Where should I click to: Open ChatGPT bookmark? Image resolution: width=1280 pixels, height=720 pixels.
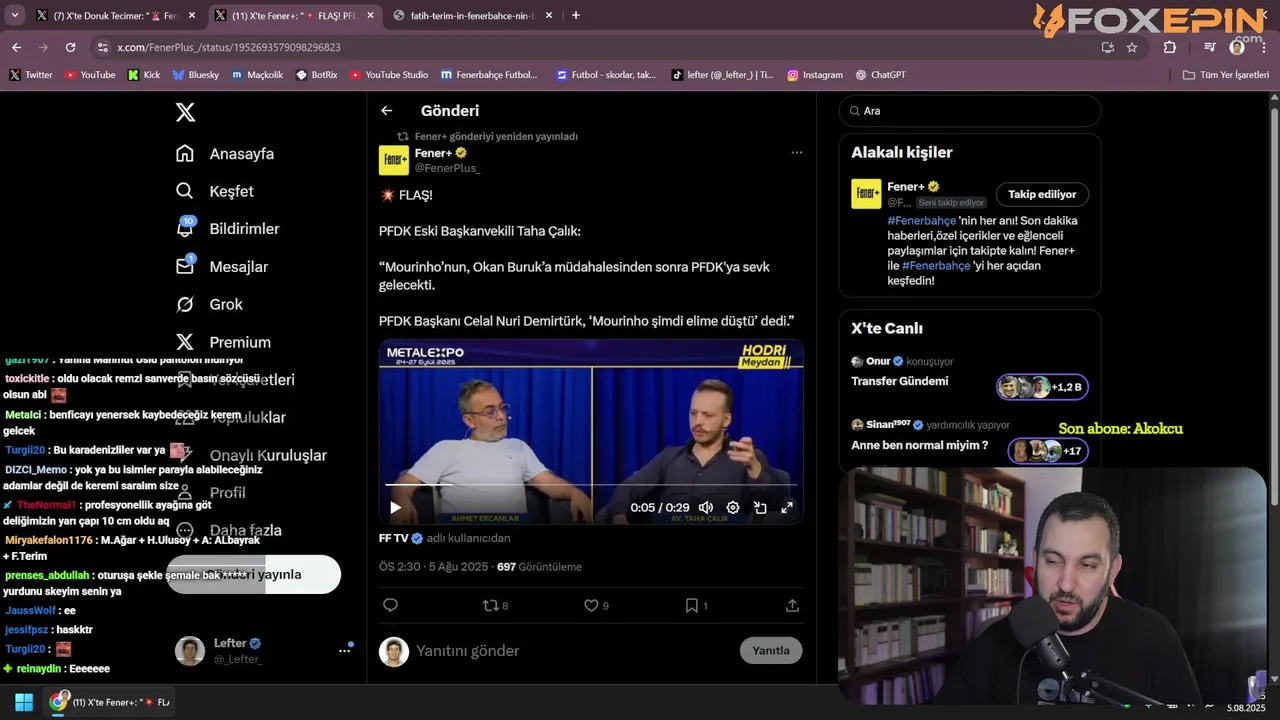[x=881, y=75]
